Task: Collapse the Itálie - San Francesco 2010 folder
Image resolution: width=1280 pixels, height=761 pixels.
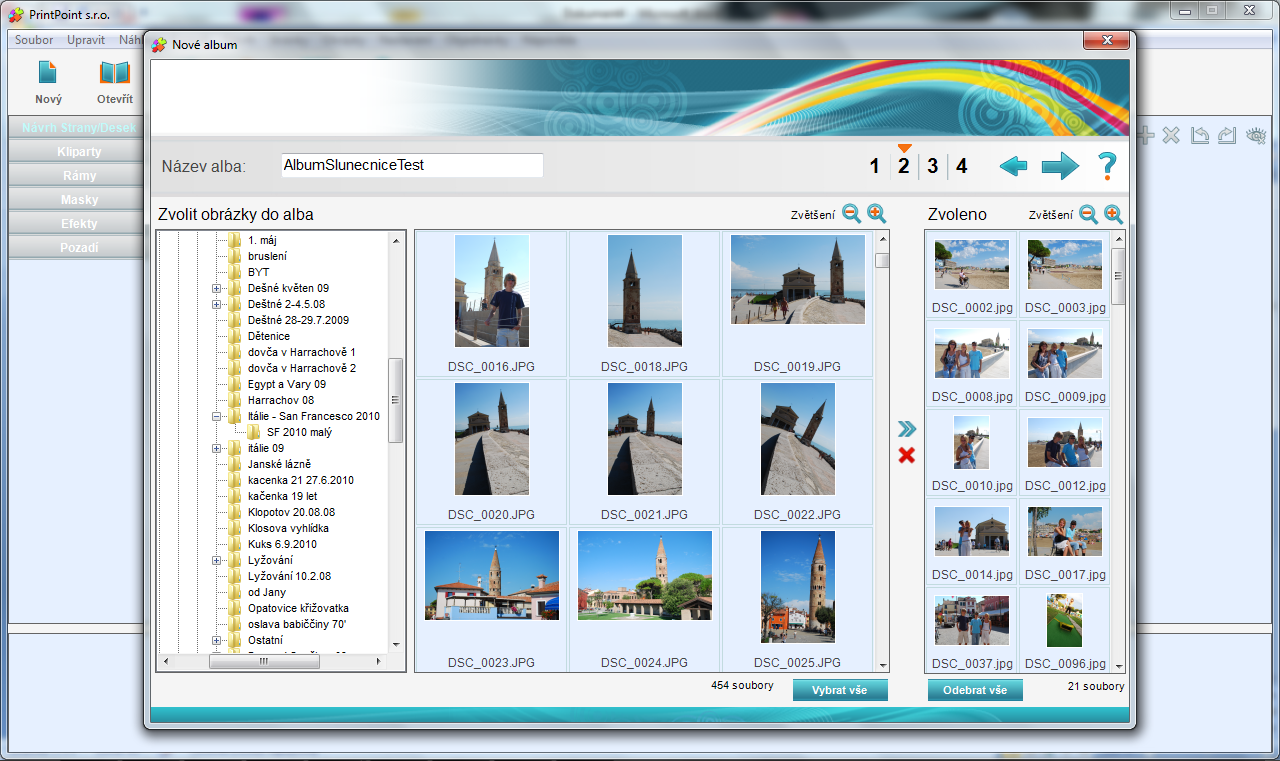Action: click(216, 416)
